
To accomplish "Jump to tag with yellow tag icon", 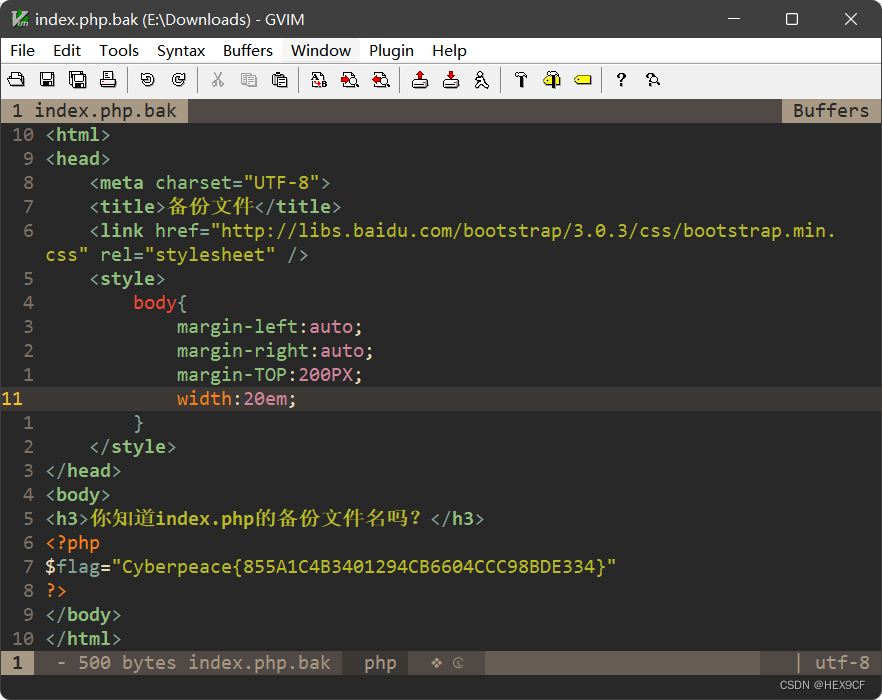I will [583, 80].
